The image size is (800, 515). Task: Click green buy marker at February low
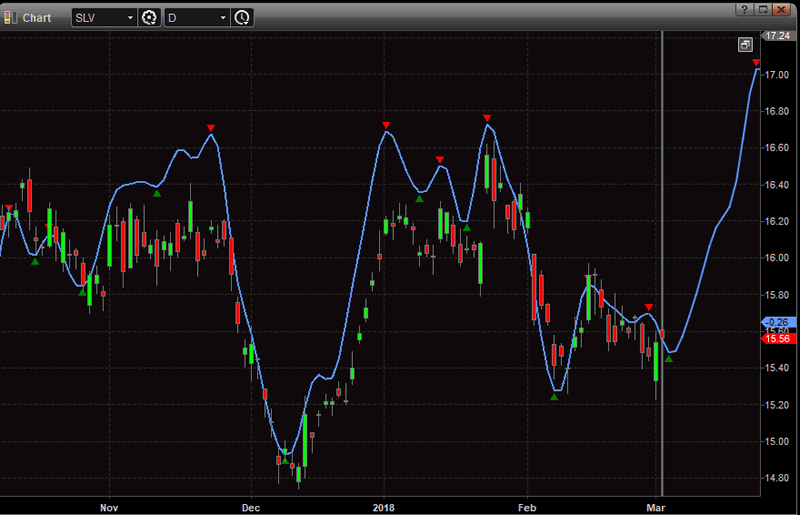[554, 396]
